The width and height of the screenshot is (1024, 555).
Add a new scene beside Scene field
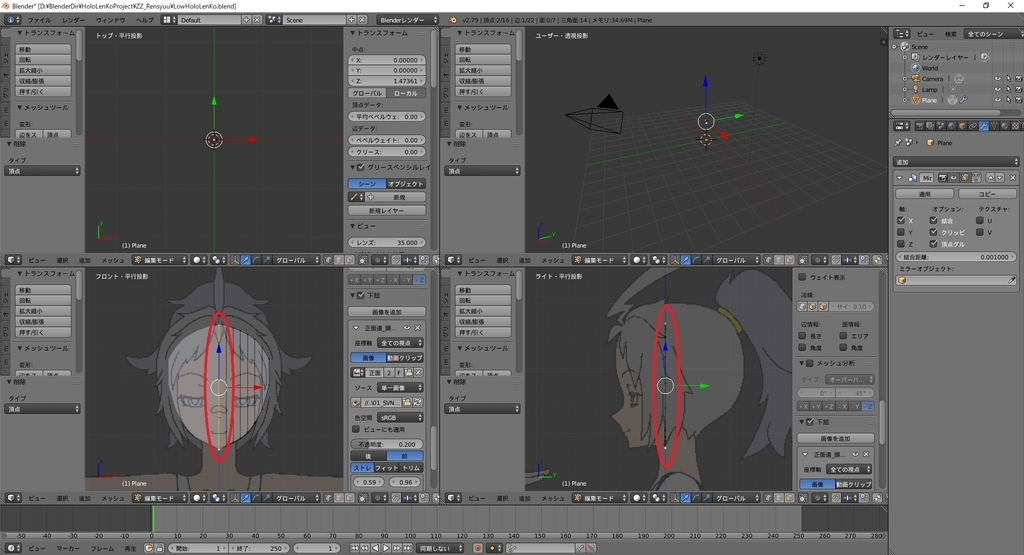coord(351,20)
